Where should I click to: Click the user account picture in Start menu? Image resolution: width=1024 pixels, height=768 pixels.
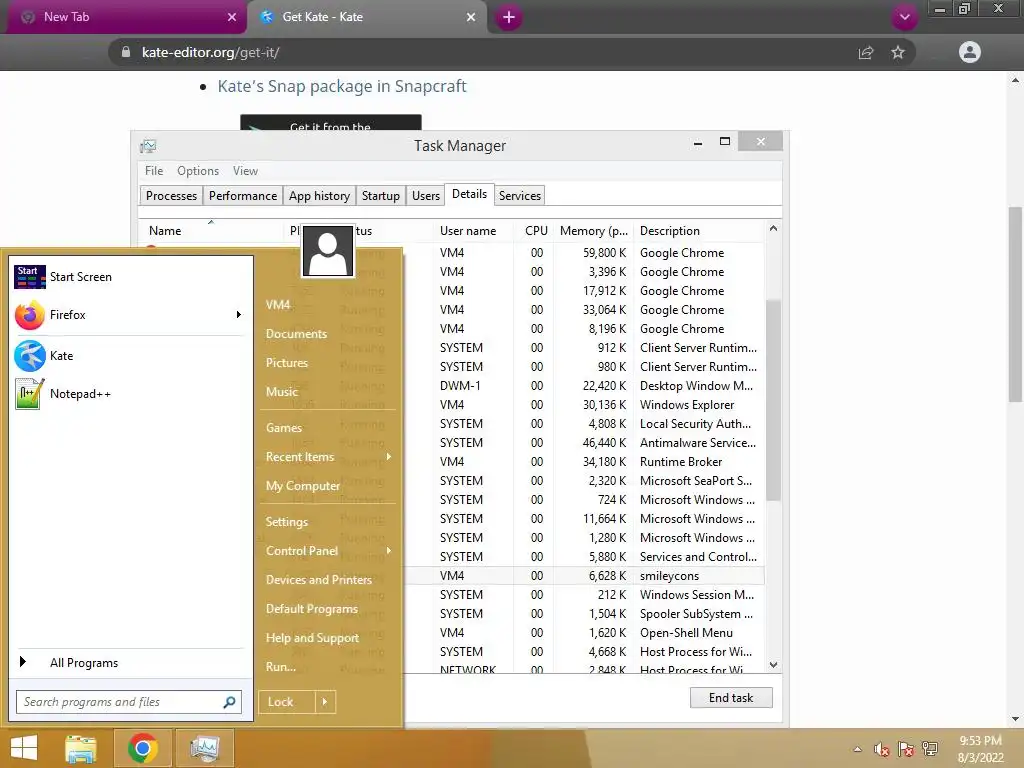[327, 251]
